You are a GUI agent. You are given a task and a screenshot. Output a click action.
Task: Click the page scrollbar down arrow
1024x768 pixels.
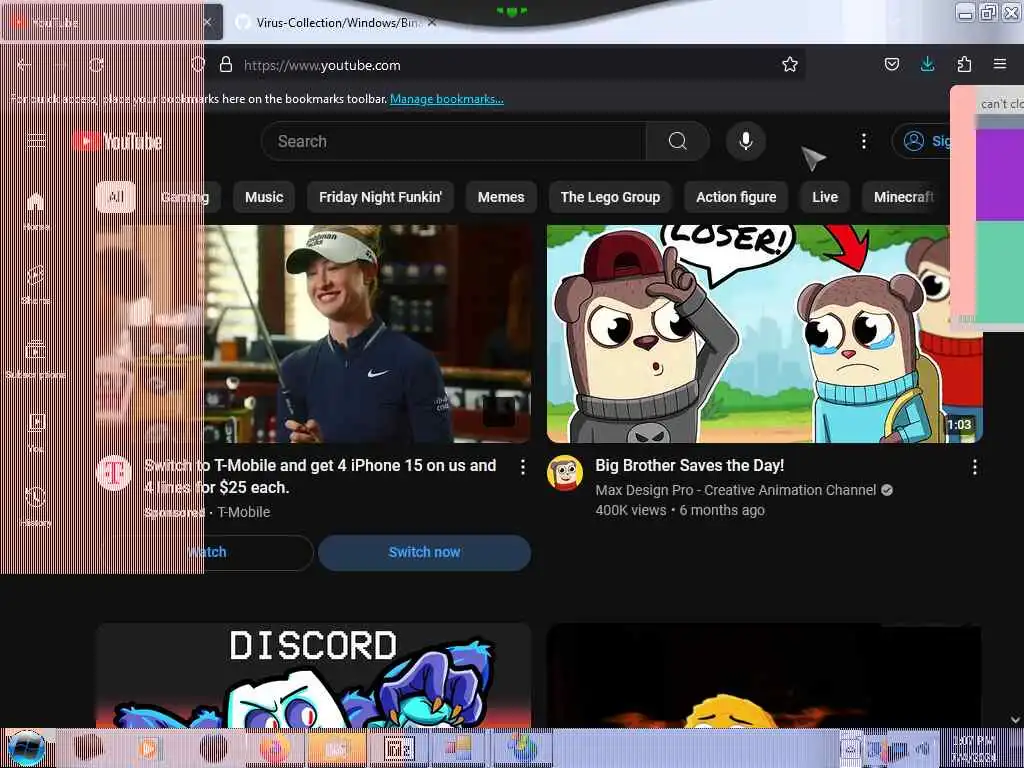coord(1015,720)
